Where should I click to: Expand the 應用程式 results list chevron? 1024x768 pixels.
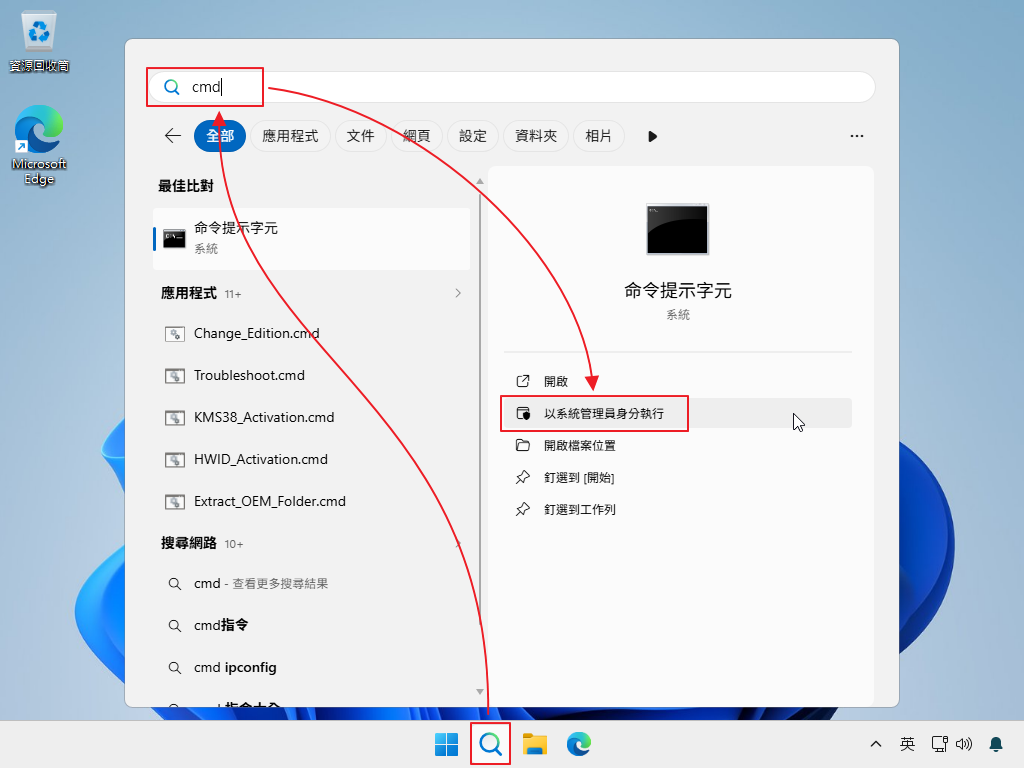458,293
